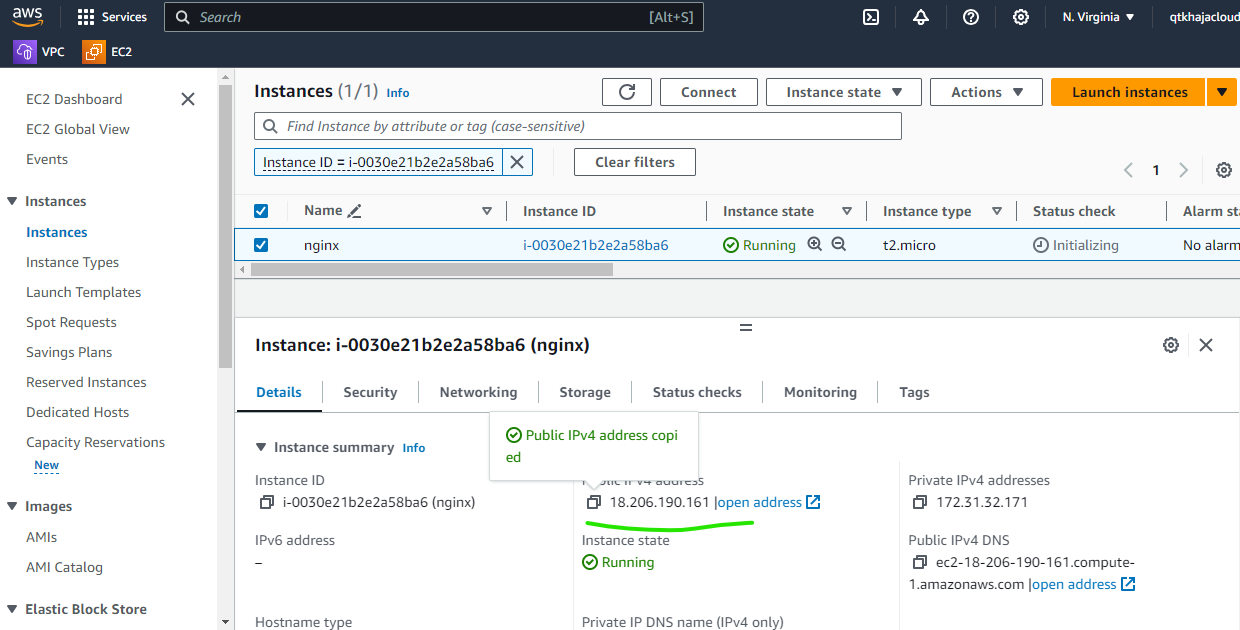
Task: Click the zoom-in filter icon beside Running
Action: [x=815, y=244]
